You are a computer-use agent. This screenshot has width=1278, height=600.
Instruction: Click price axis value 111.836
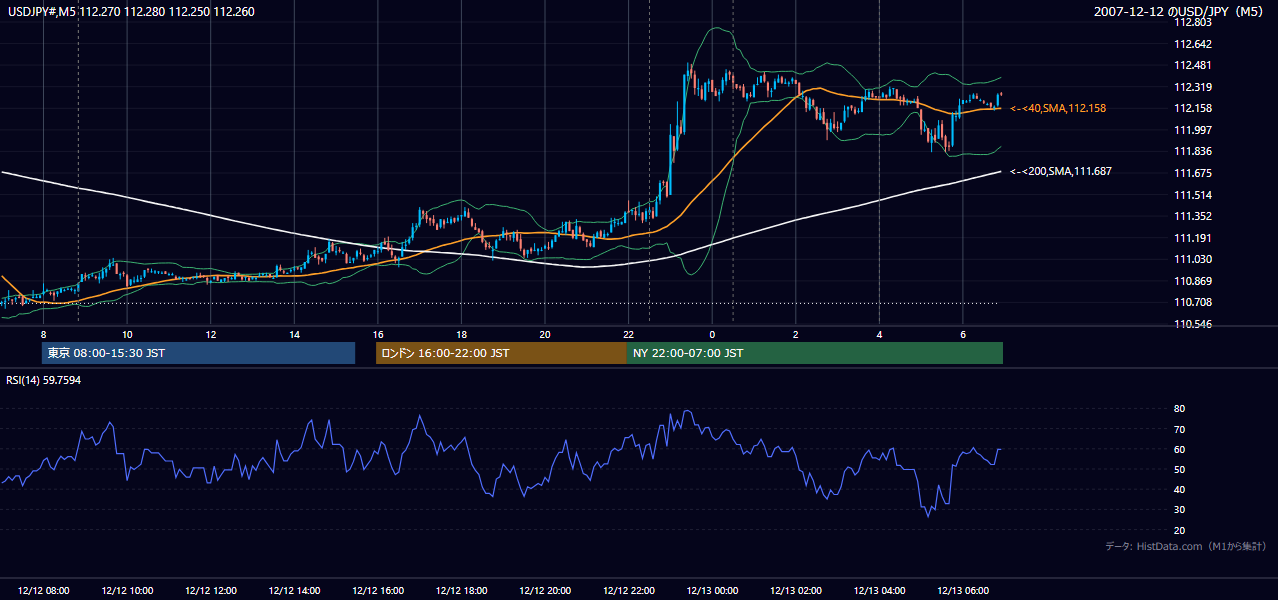[x=1193, y=151]
